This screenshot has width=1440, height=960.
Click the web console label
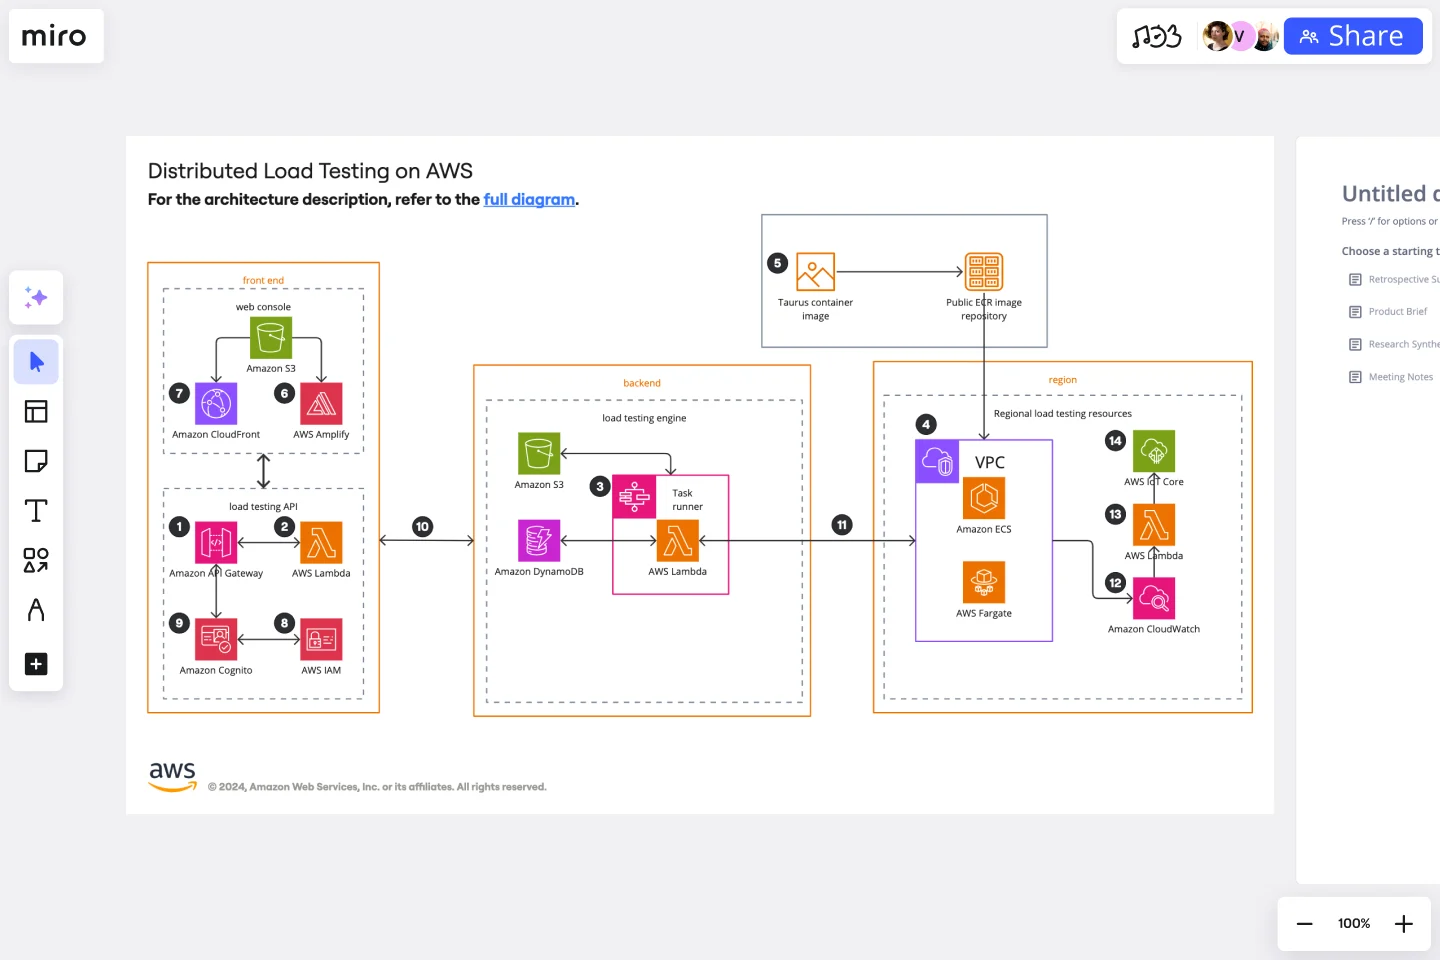263,308
